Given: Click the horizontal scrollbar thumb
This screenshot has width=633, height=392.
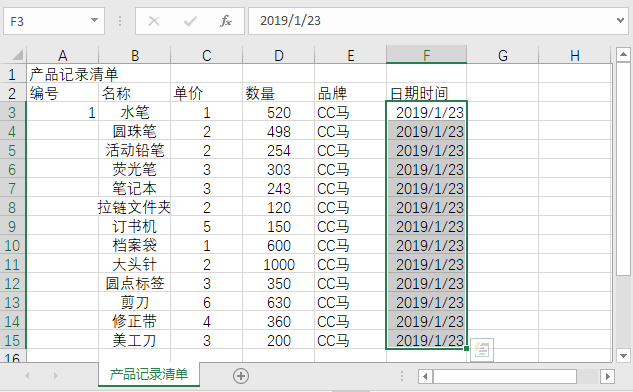Looking at the screenshot, I should click(x=505, y=377).
